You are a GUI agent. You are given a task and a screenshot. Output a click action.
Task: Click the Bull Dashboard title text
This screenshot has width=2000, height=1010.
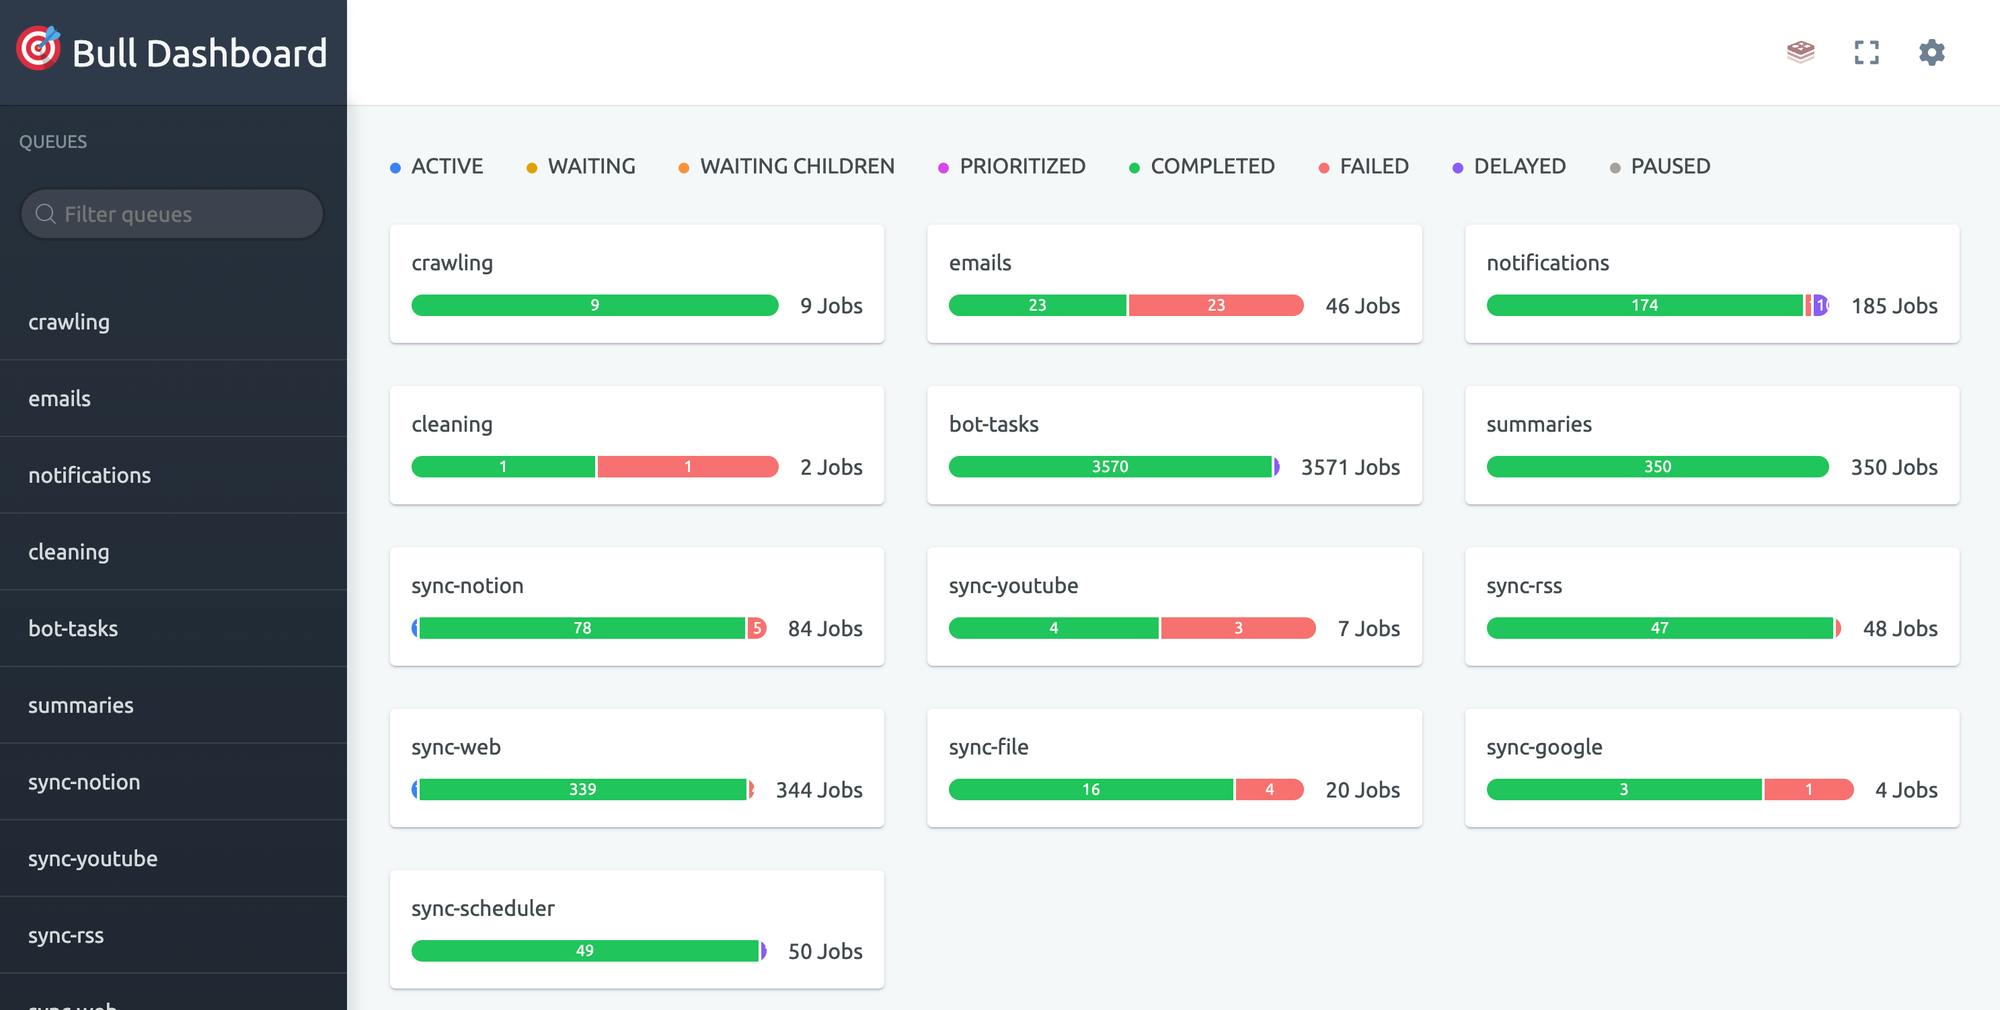click(199, 53)
